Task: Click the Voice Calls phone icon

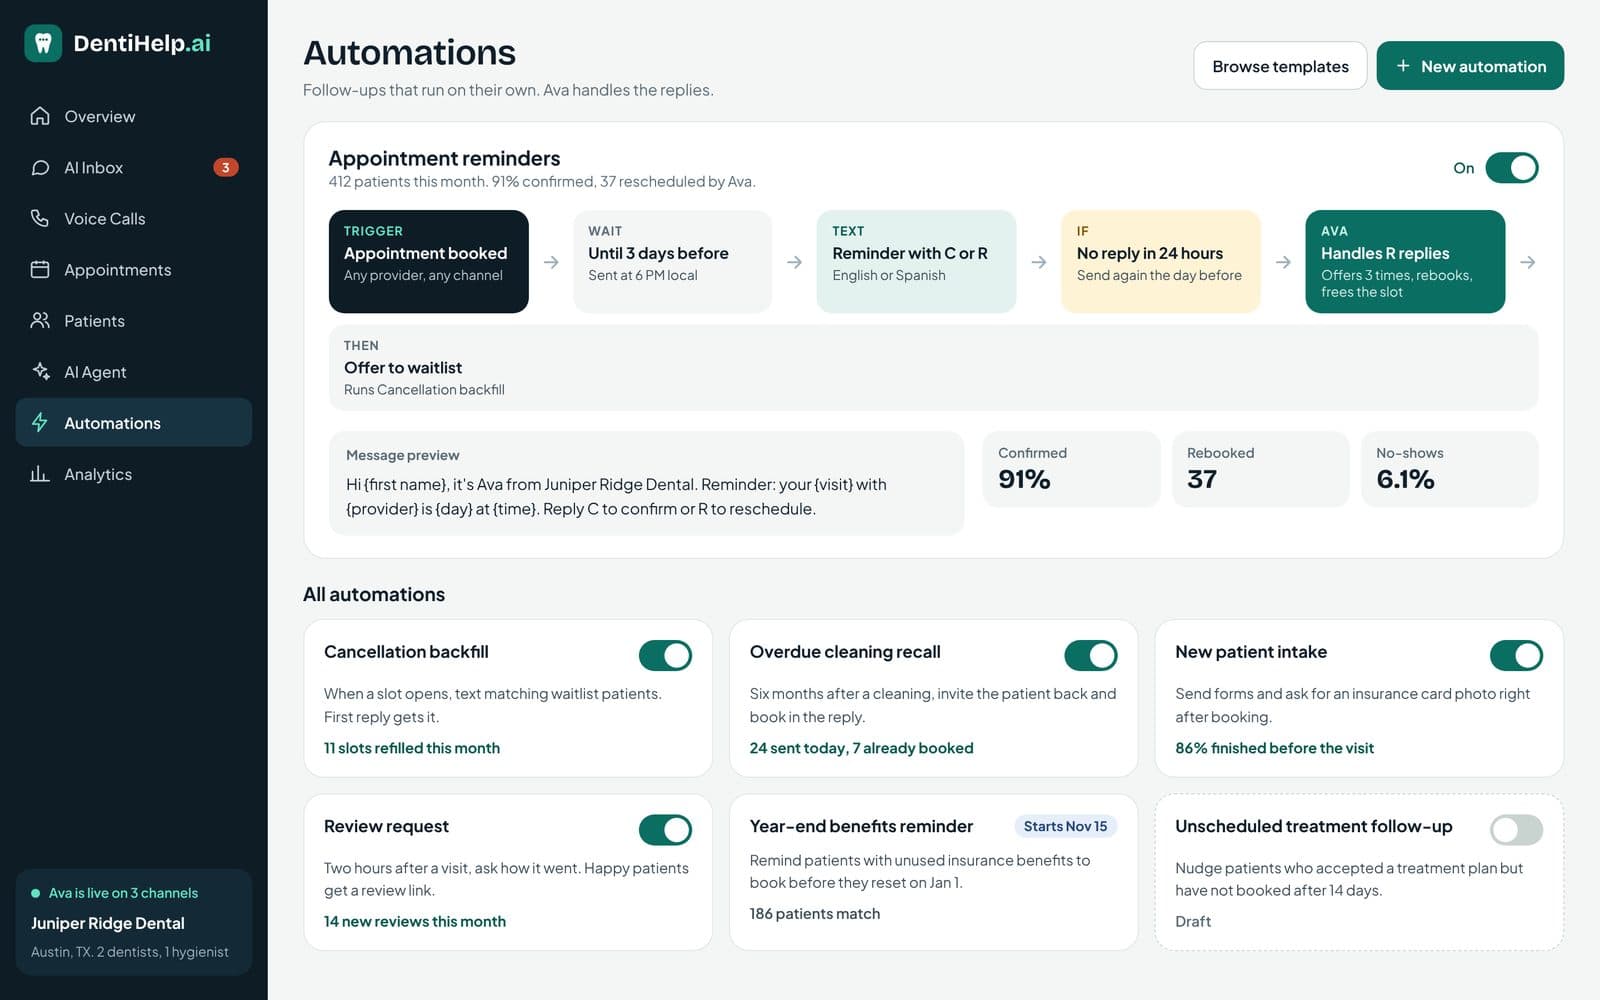Action: point(40,218)
